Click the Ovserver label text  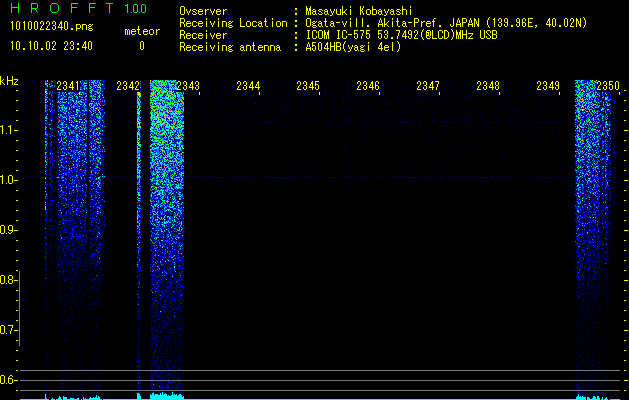pyautogui.click(x=203, y=11)
